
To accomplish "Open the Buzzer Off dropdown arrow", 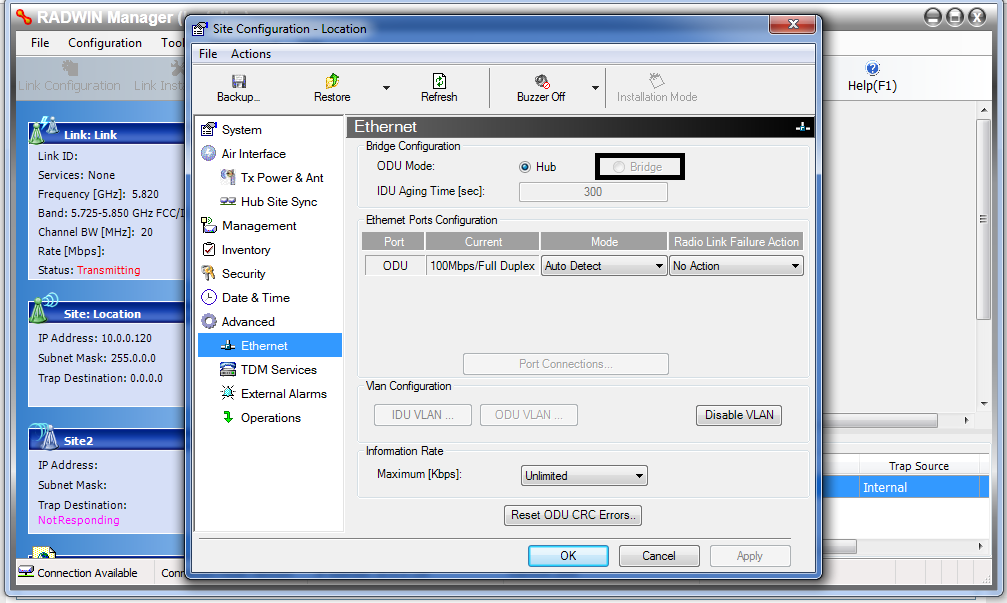I will pos(595,88).
